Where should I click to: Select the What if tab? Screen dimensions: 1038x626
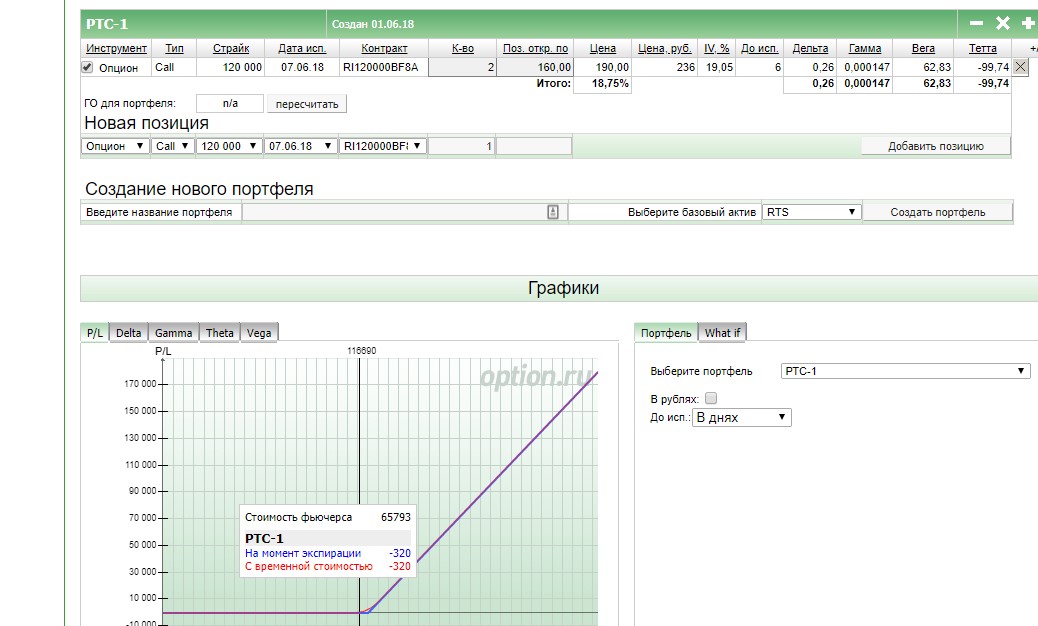coord(722,333)
